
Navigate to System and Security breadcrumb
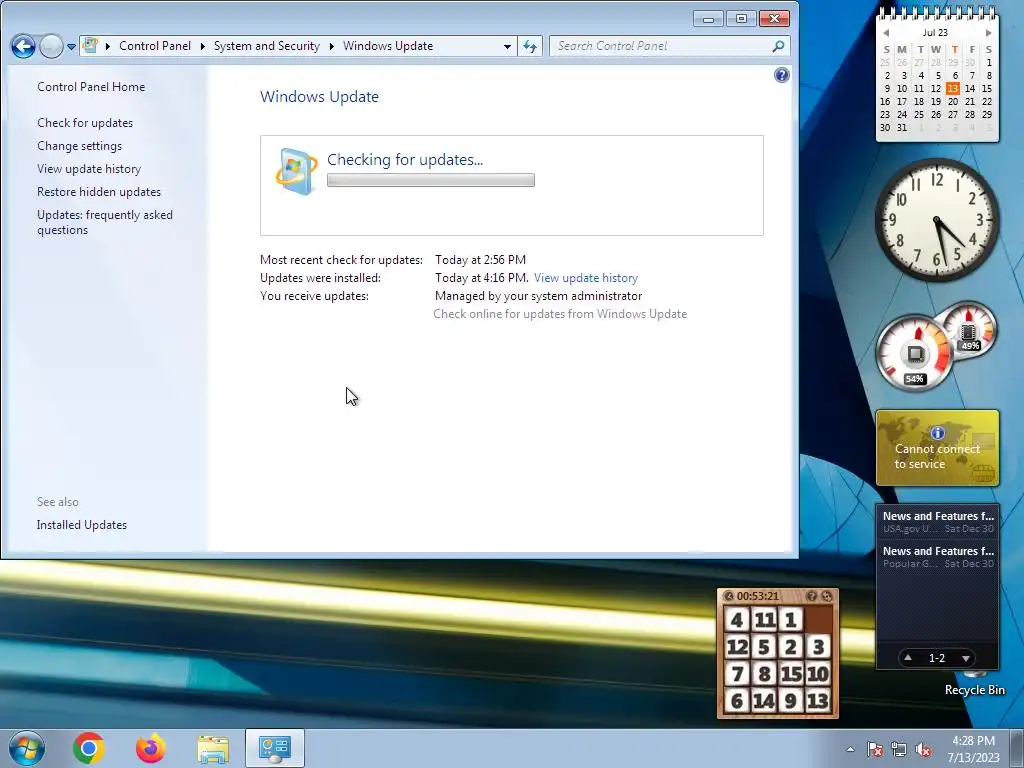266,46
